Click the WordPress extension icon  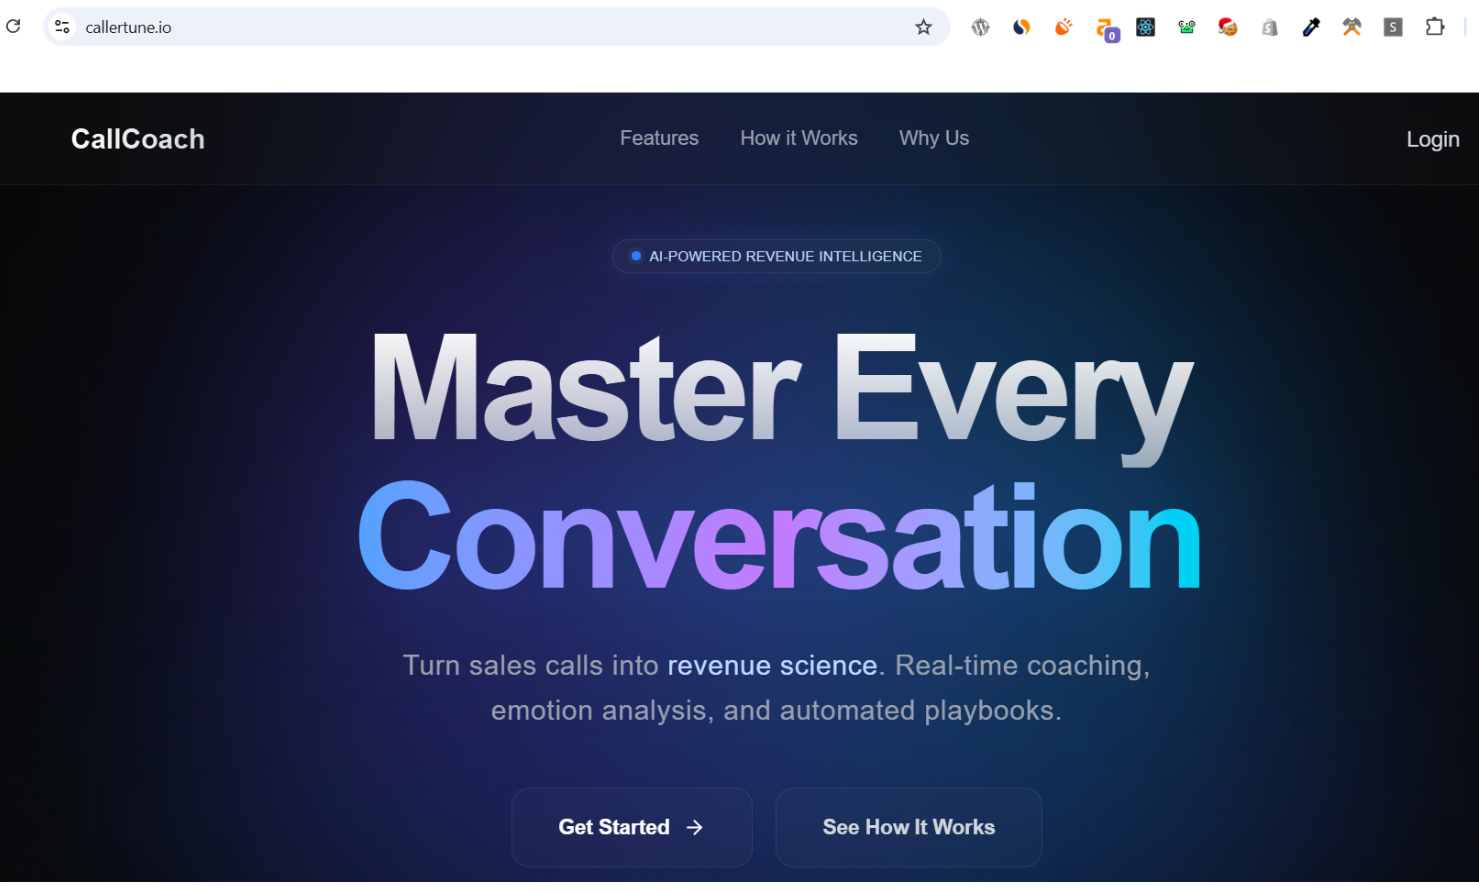point(980,27)
